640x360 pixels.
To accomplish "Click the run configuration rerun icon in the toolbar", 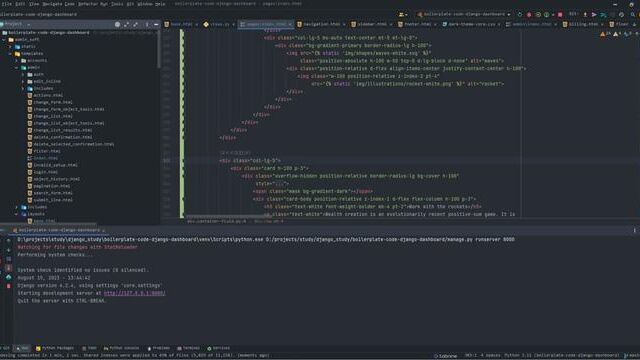I will pos(520,14).
